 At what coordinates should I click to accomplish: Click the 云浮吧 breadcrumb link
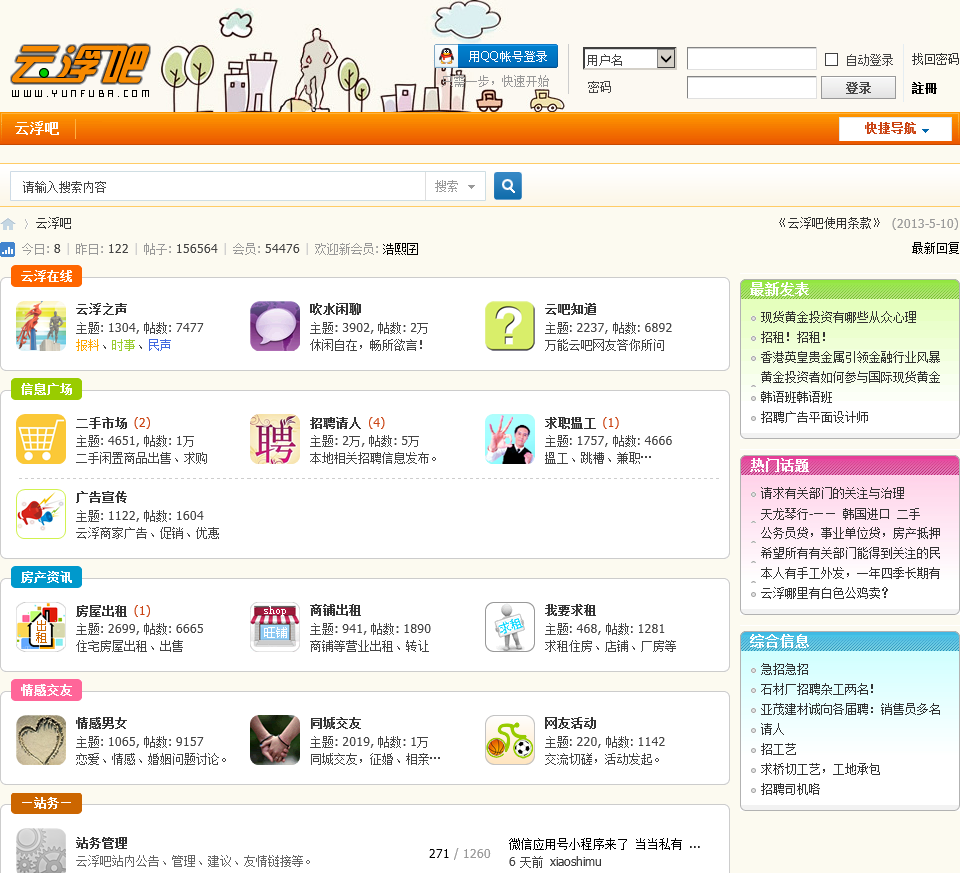(x=53, y=223)
